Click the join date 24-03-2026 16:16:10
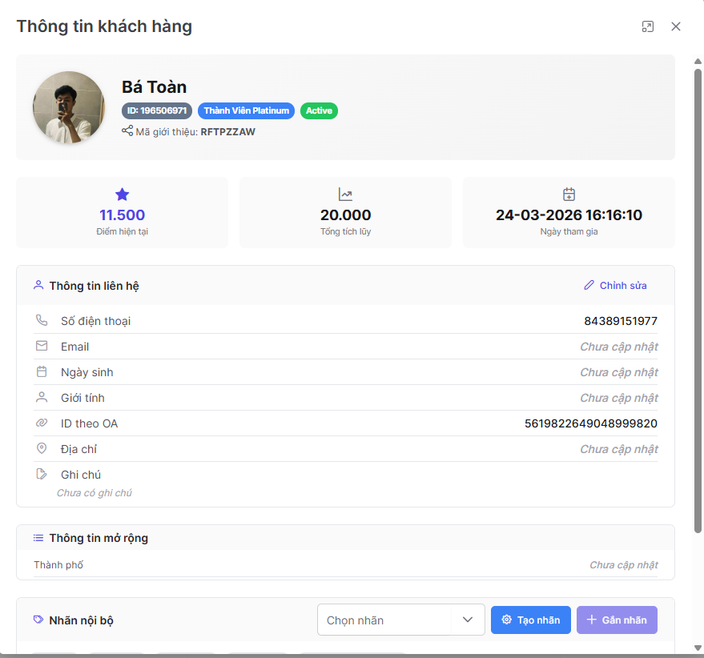 point(569,215)
